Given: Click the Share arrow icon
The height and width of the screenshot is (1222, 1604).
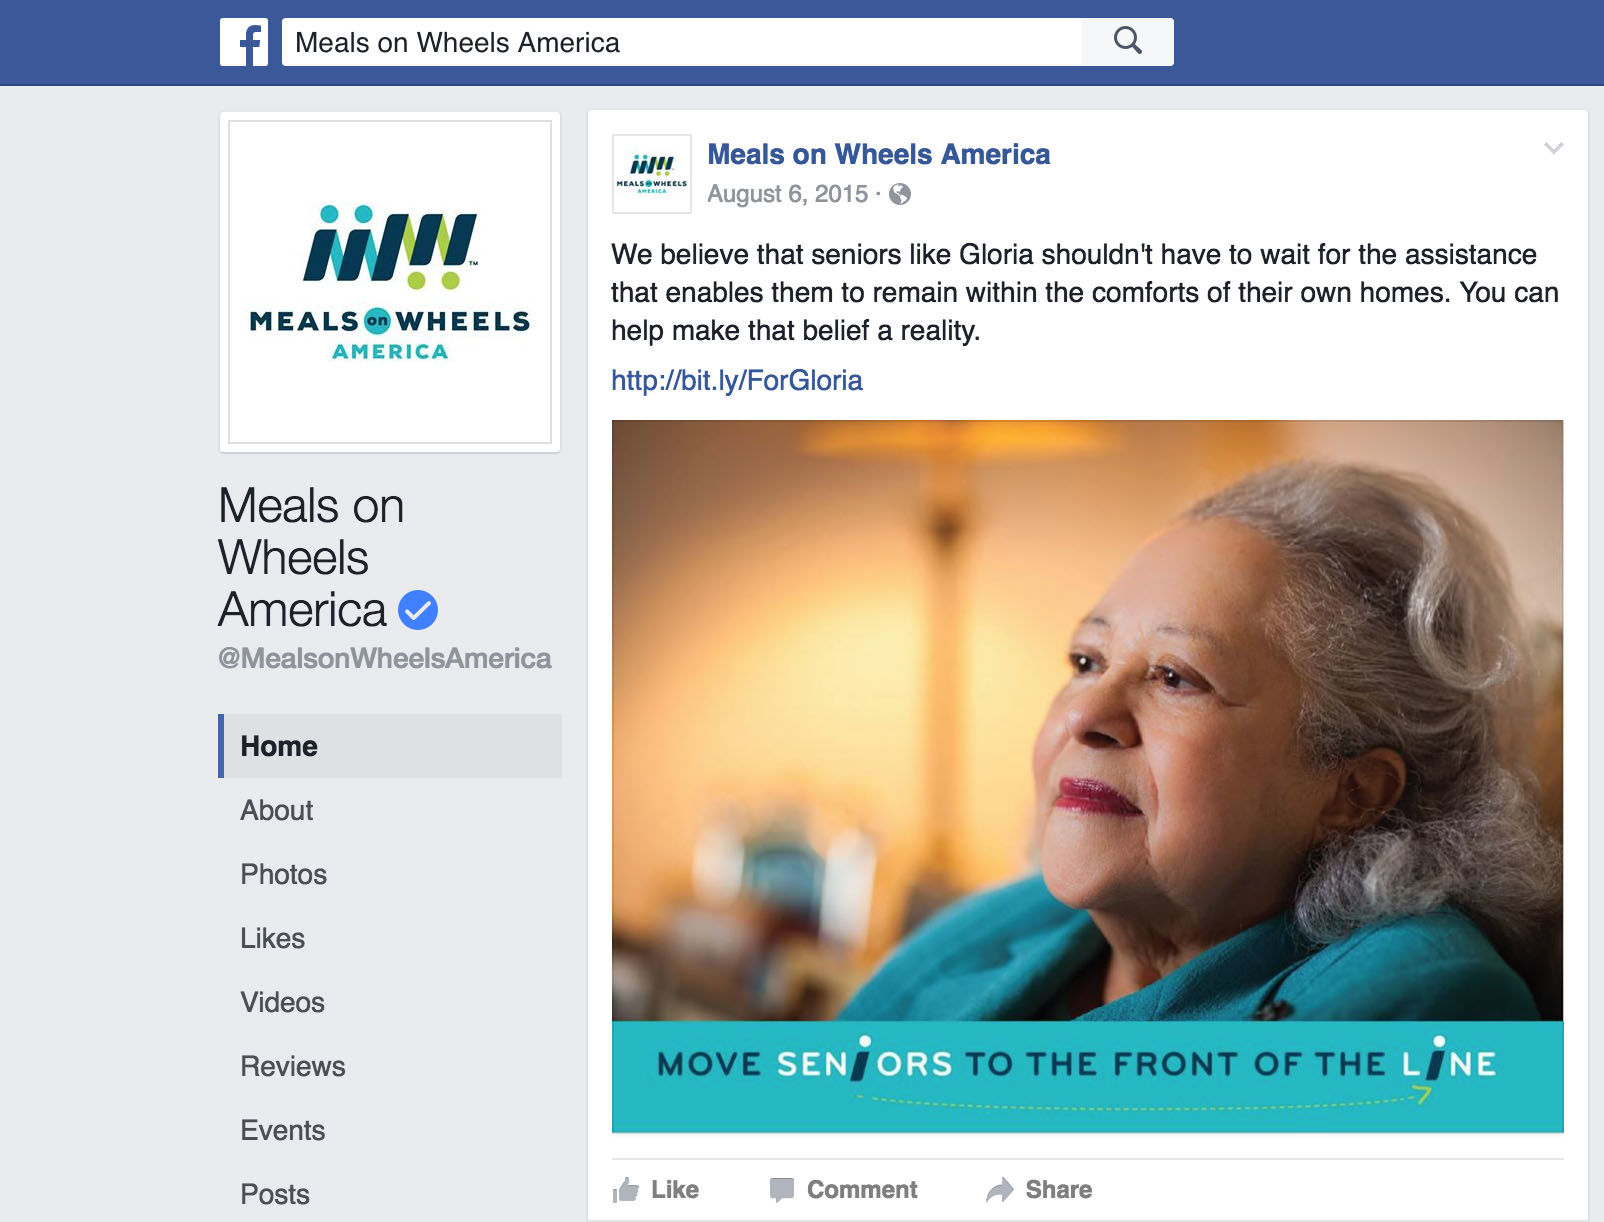Looking at the screenshot, I should point(1000,1189).
